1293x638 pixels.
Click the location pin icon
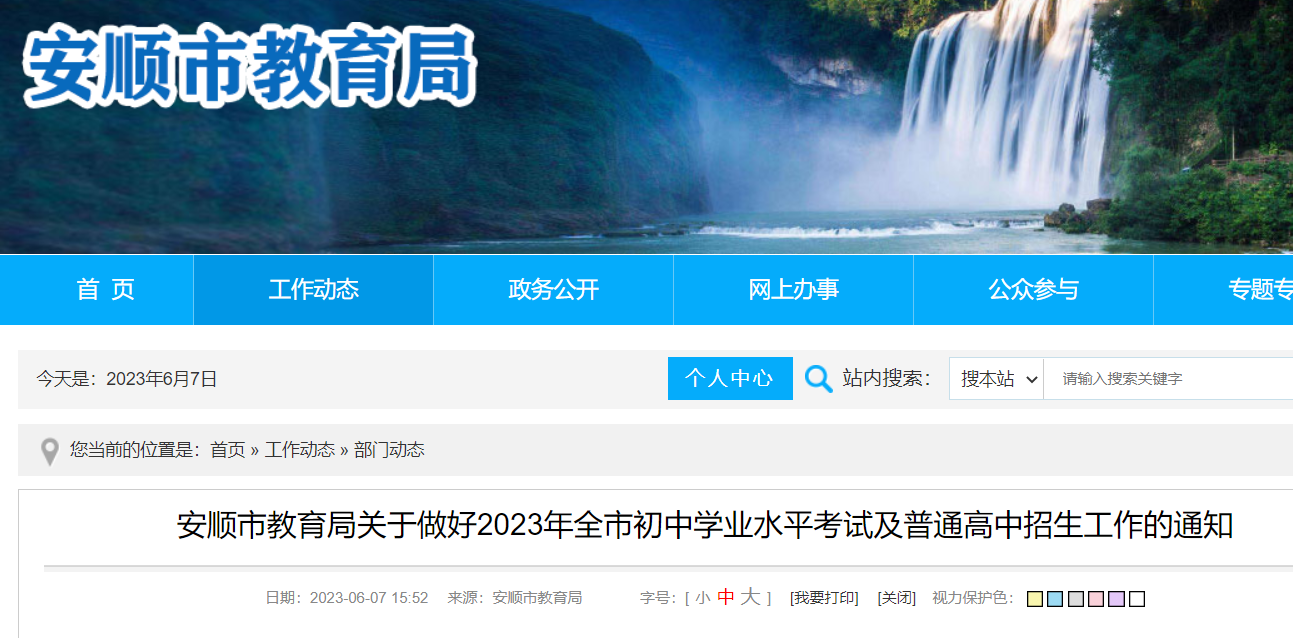[x=49, y=451]
